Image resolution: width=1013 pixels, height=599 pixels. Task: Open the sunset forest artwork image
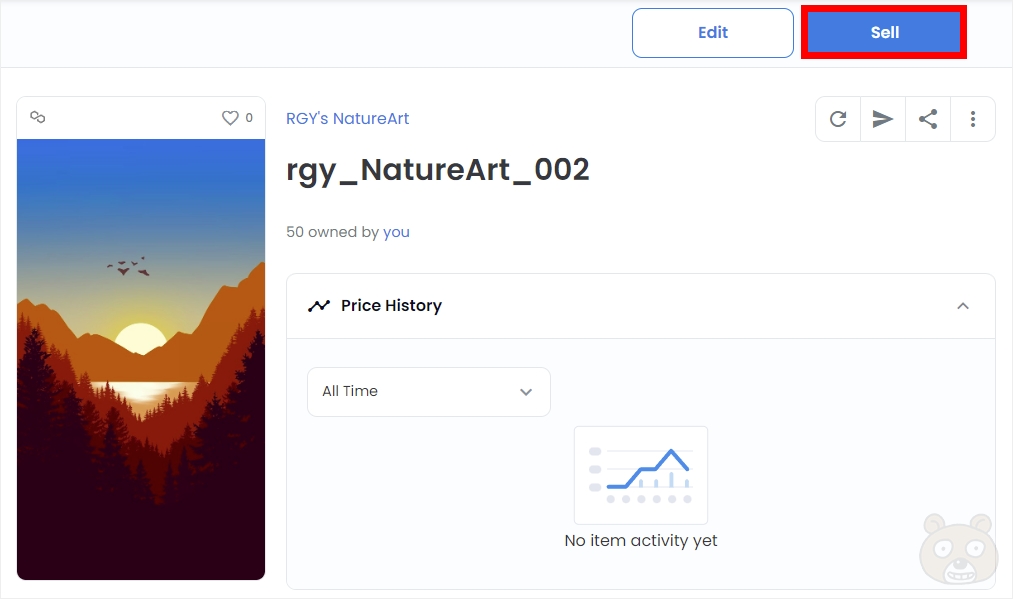[141, 359]
